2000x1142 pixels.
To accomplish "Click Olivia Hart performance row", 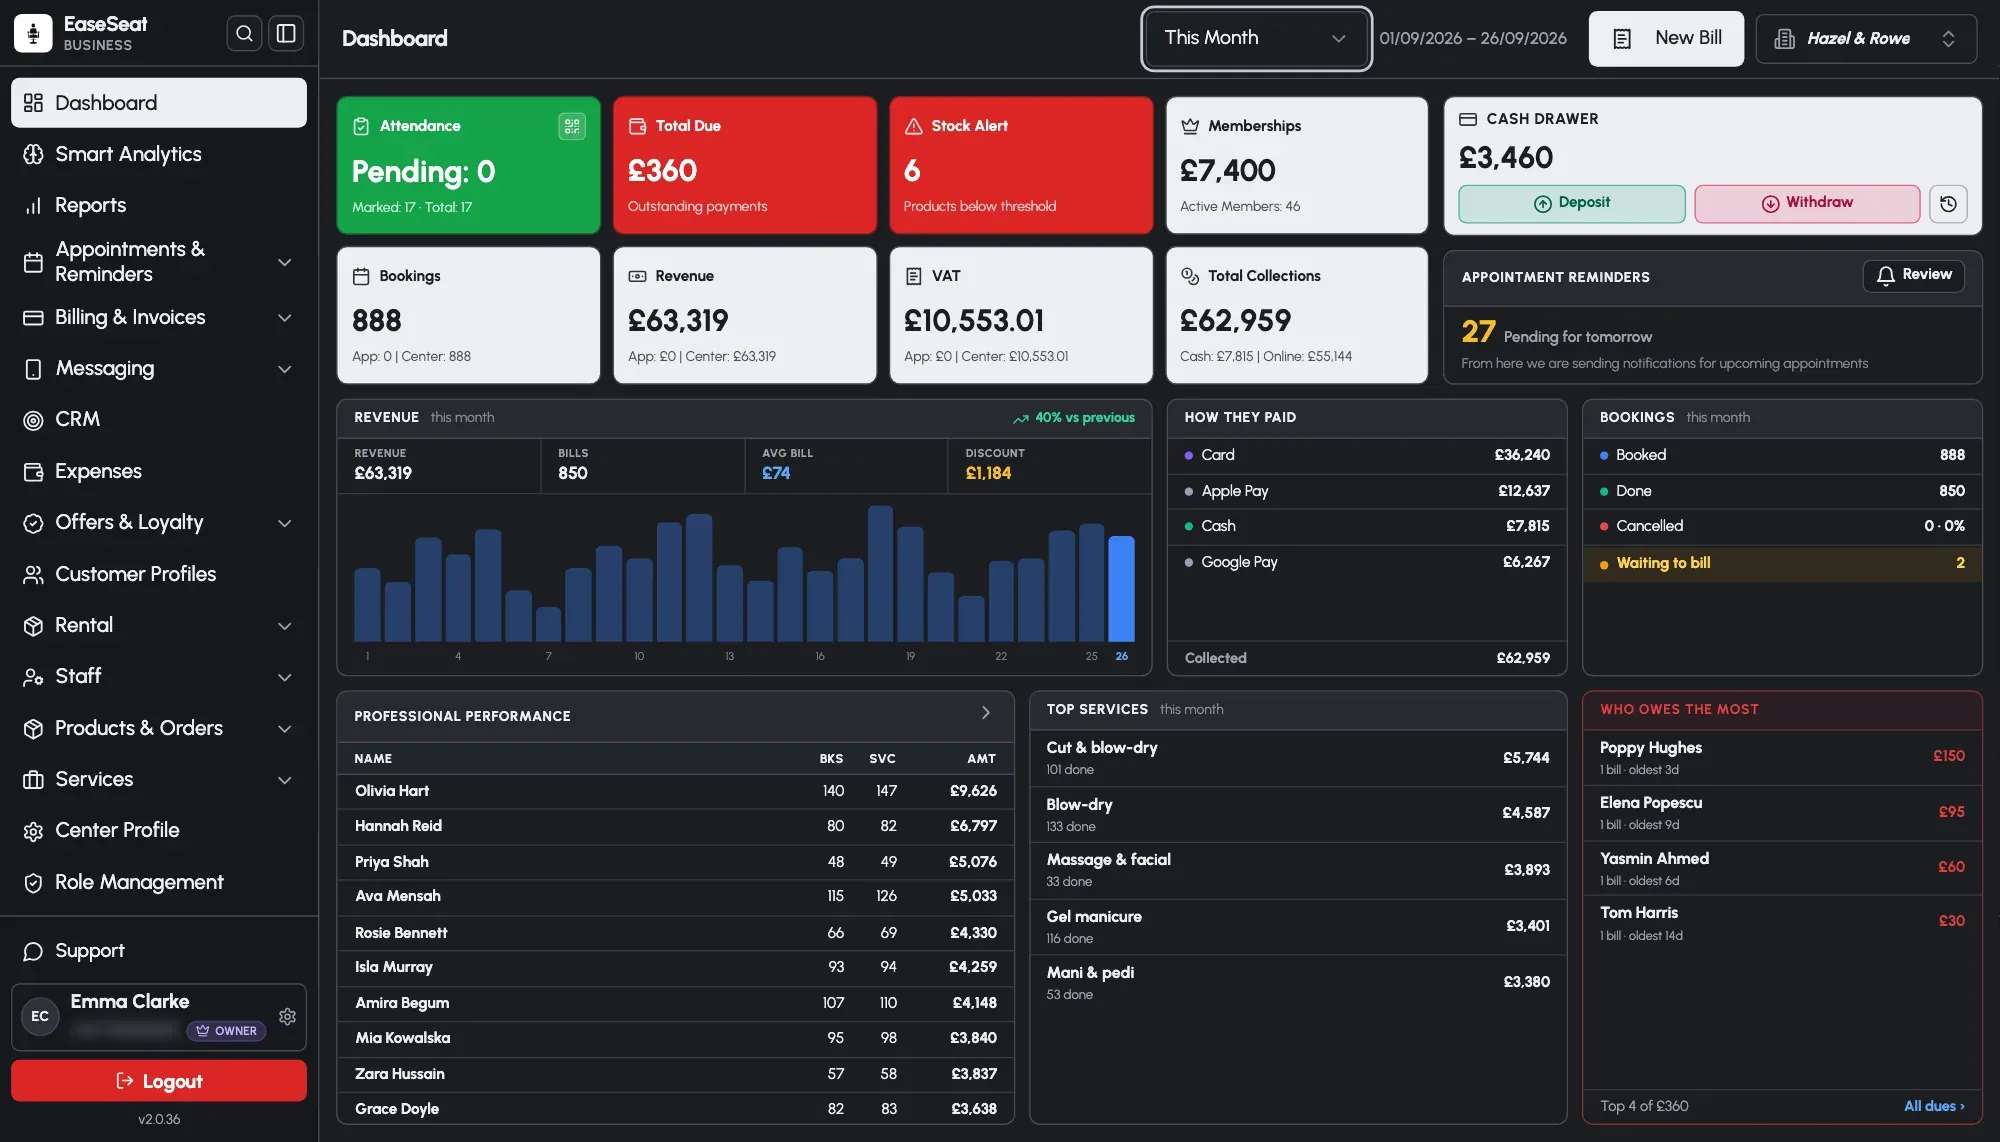I will tap(675, 791).
